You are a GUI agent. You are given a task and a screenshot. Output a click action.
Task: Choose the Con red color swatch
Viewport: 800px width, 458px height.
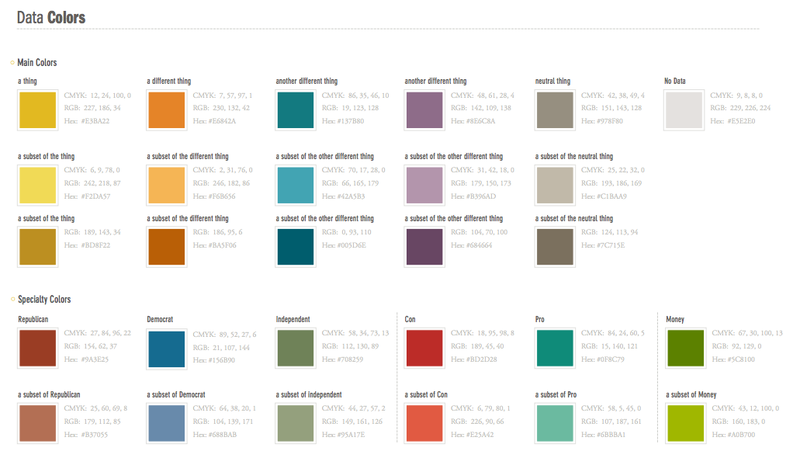[424, 347]
